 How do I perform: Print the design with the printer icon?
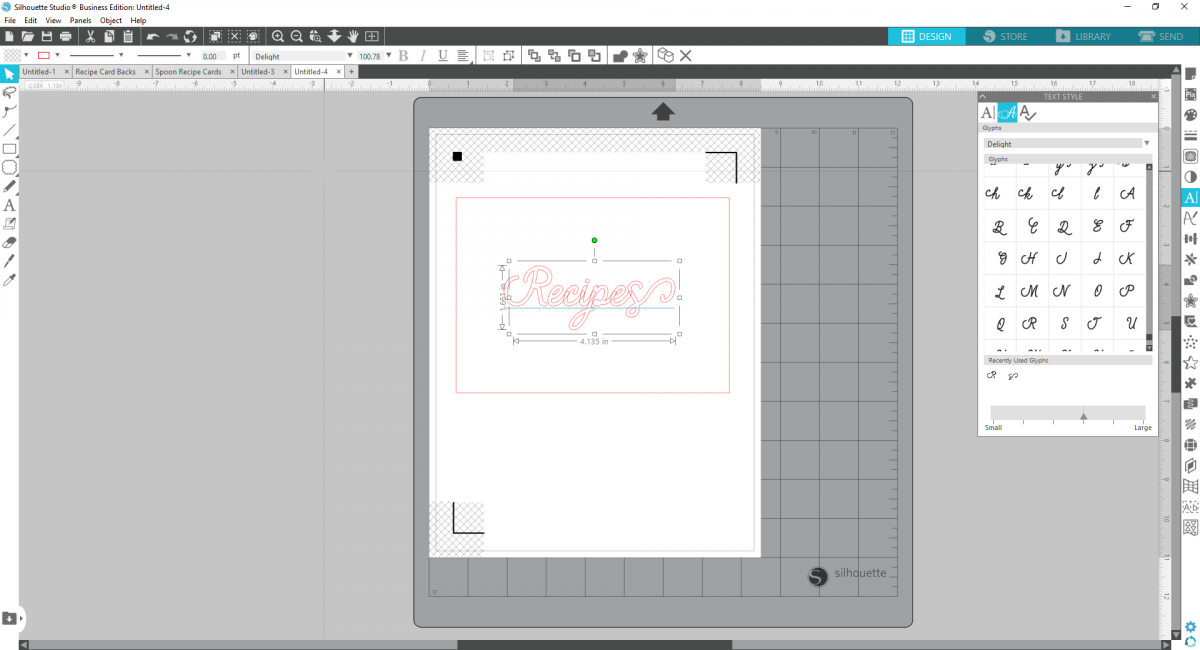tap(66, 37)
